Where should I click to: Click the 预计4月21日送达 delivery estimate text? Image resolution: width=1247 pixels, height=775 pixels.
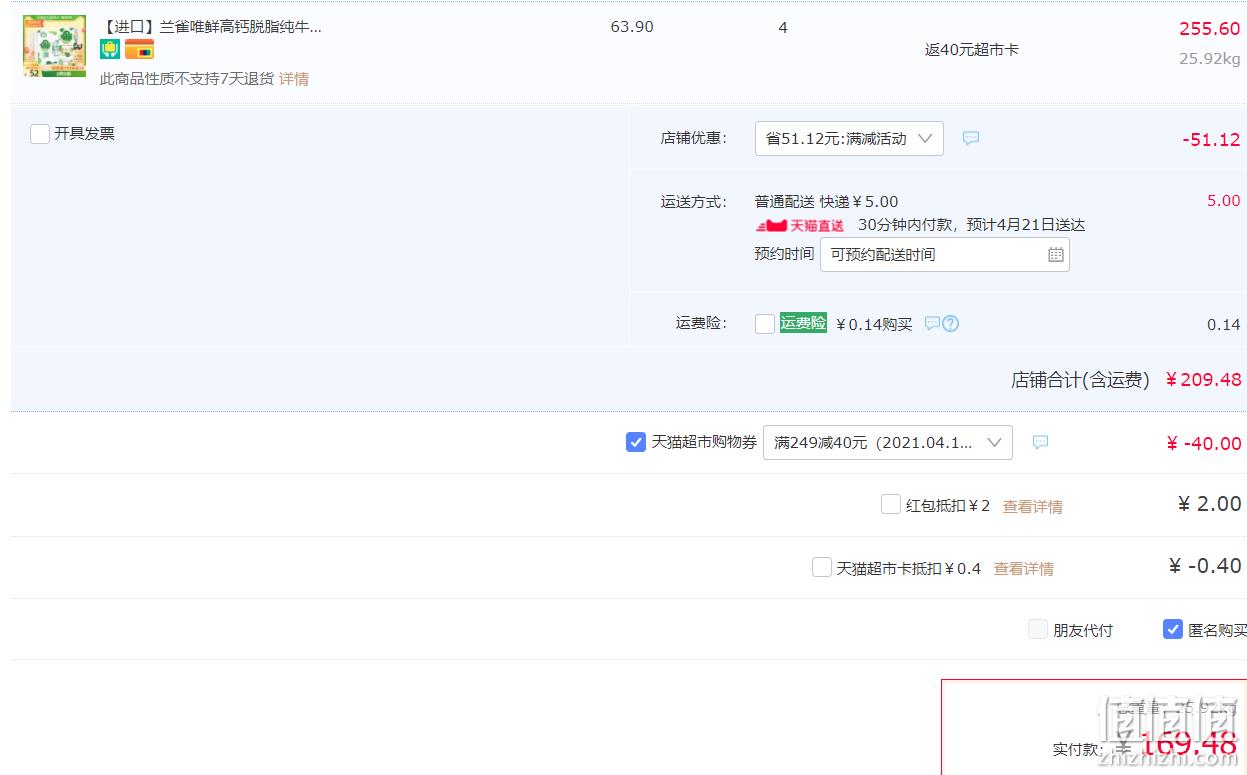click(x=1026, y=226)
